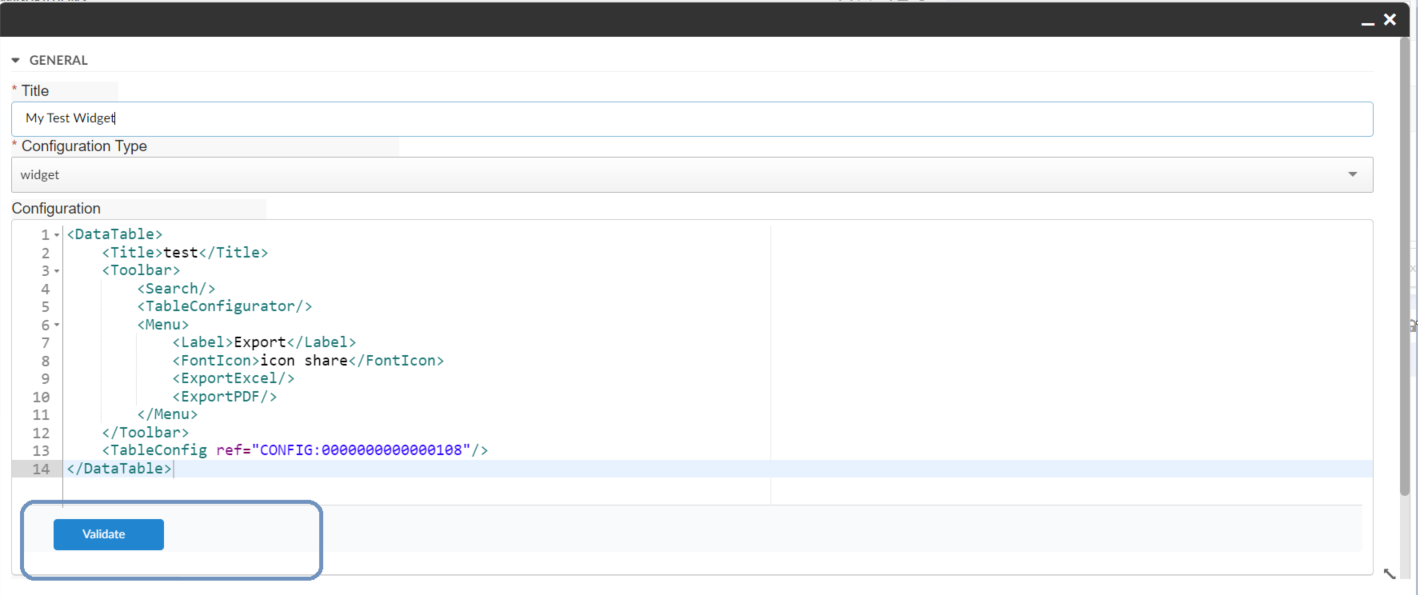Fold the Toolbar element at line 3

[x=57, y=271]
